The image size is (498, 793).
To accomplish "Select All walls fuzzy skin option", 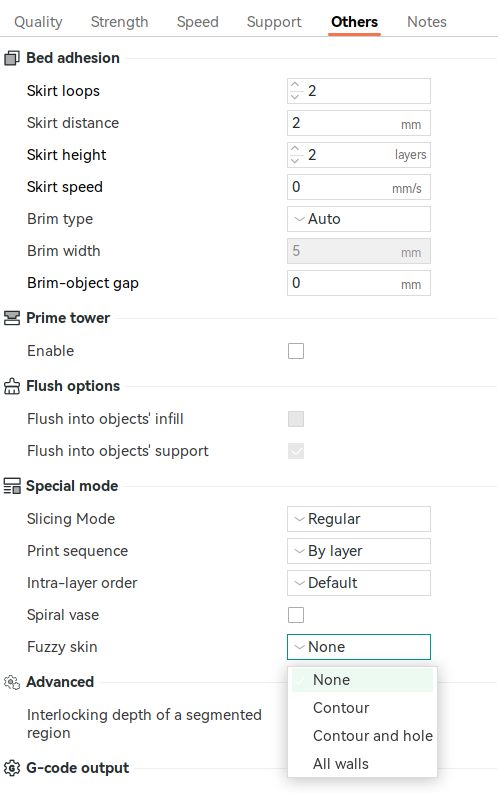I will click(363, 764).
